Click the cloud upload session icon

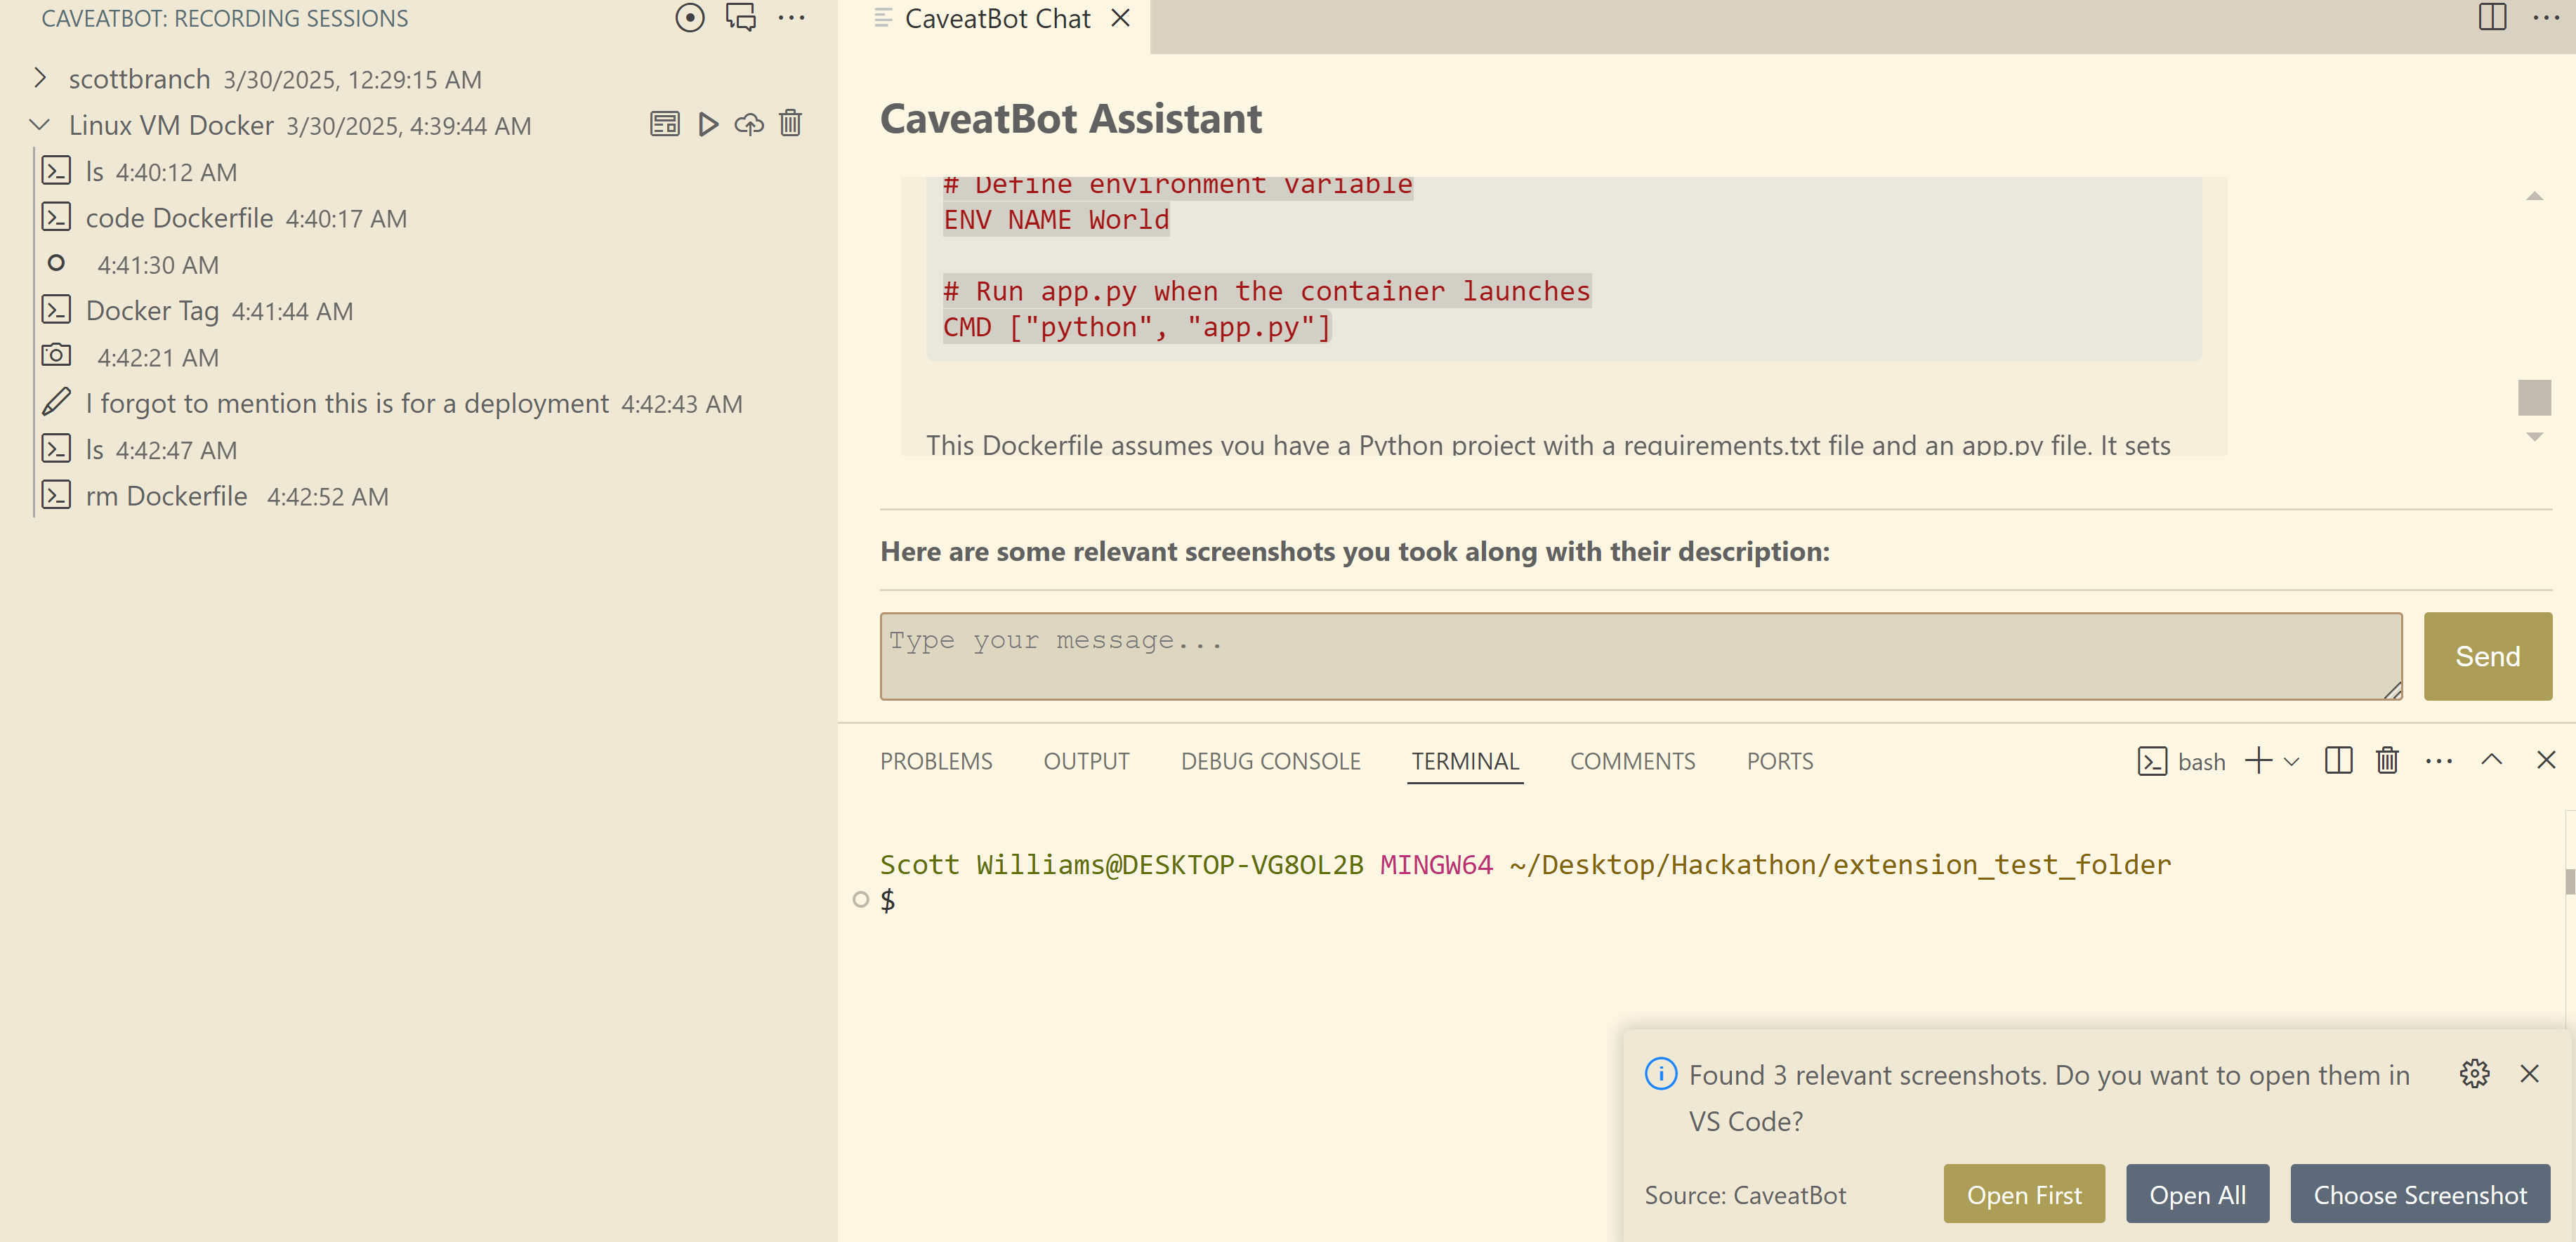749,124
